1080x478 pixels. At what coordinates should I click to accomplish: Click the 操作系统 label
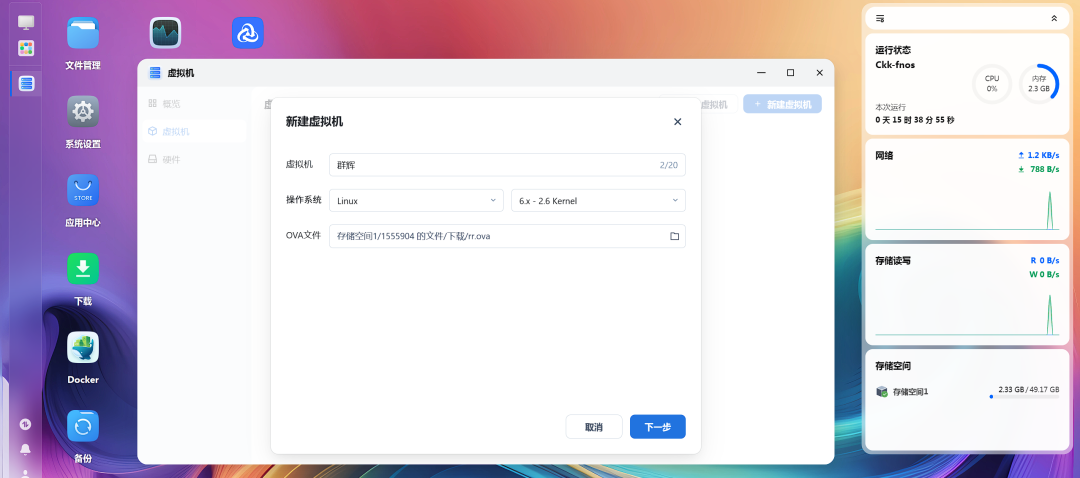[303, 200]
